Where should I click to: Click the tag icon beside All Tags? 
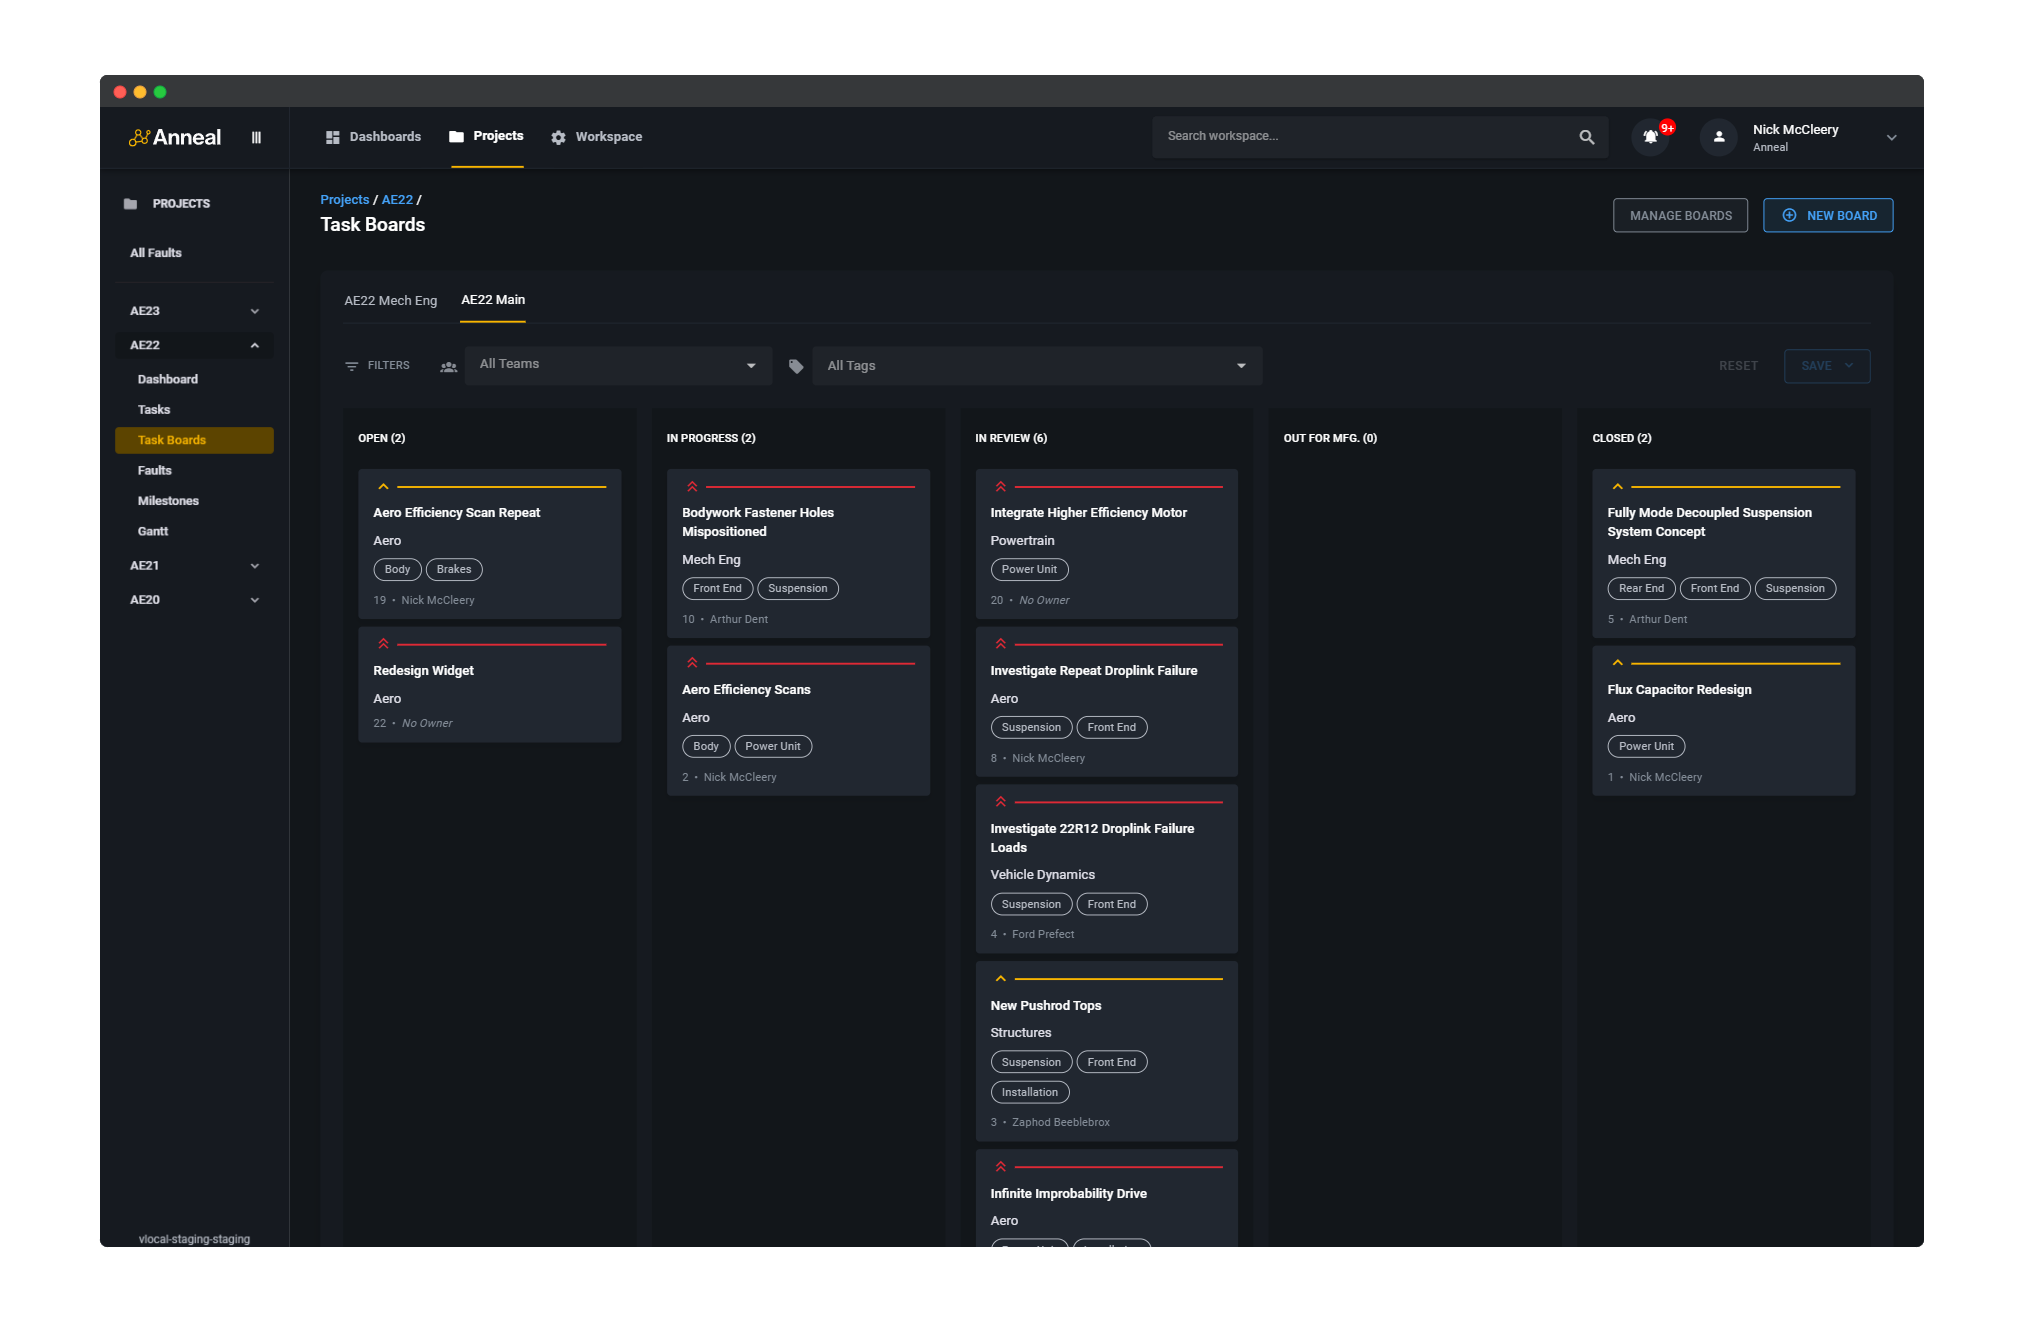[796, 365]
